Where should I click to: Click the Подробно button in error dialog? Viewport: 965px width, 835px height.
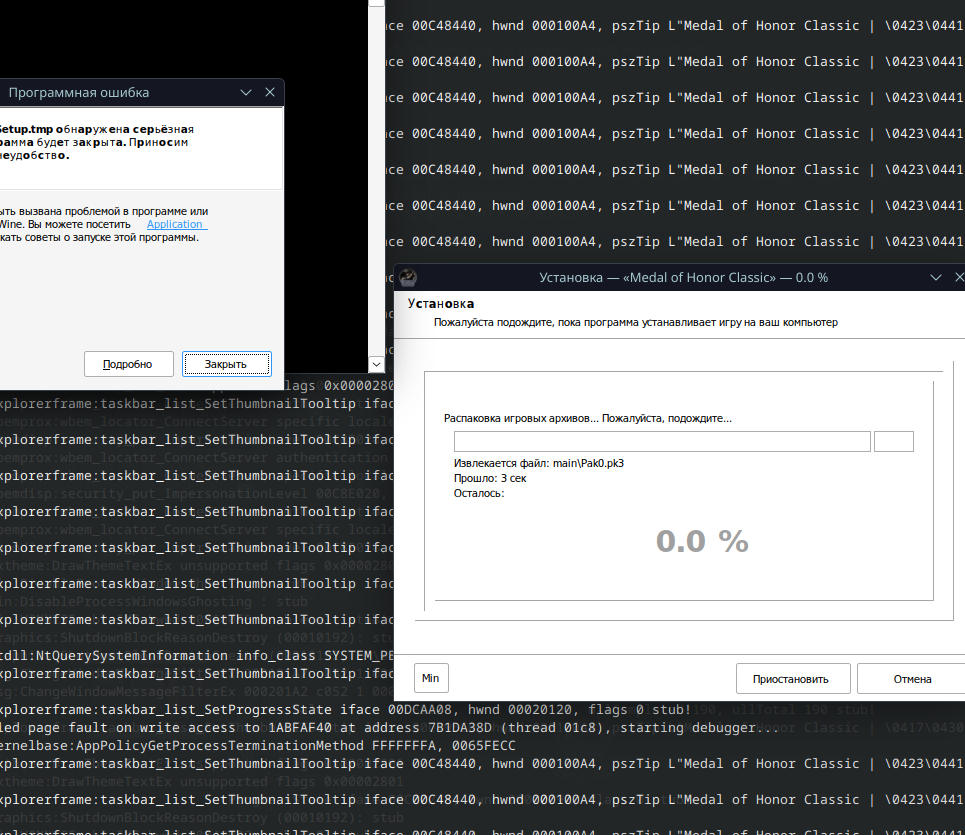129,364
